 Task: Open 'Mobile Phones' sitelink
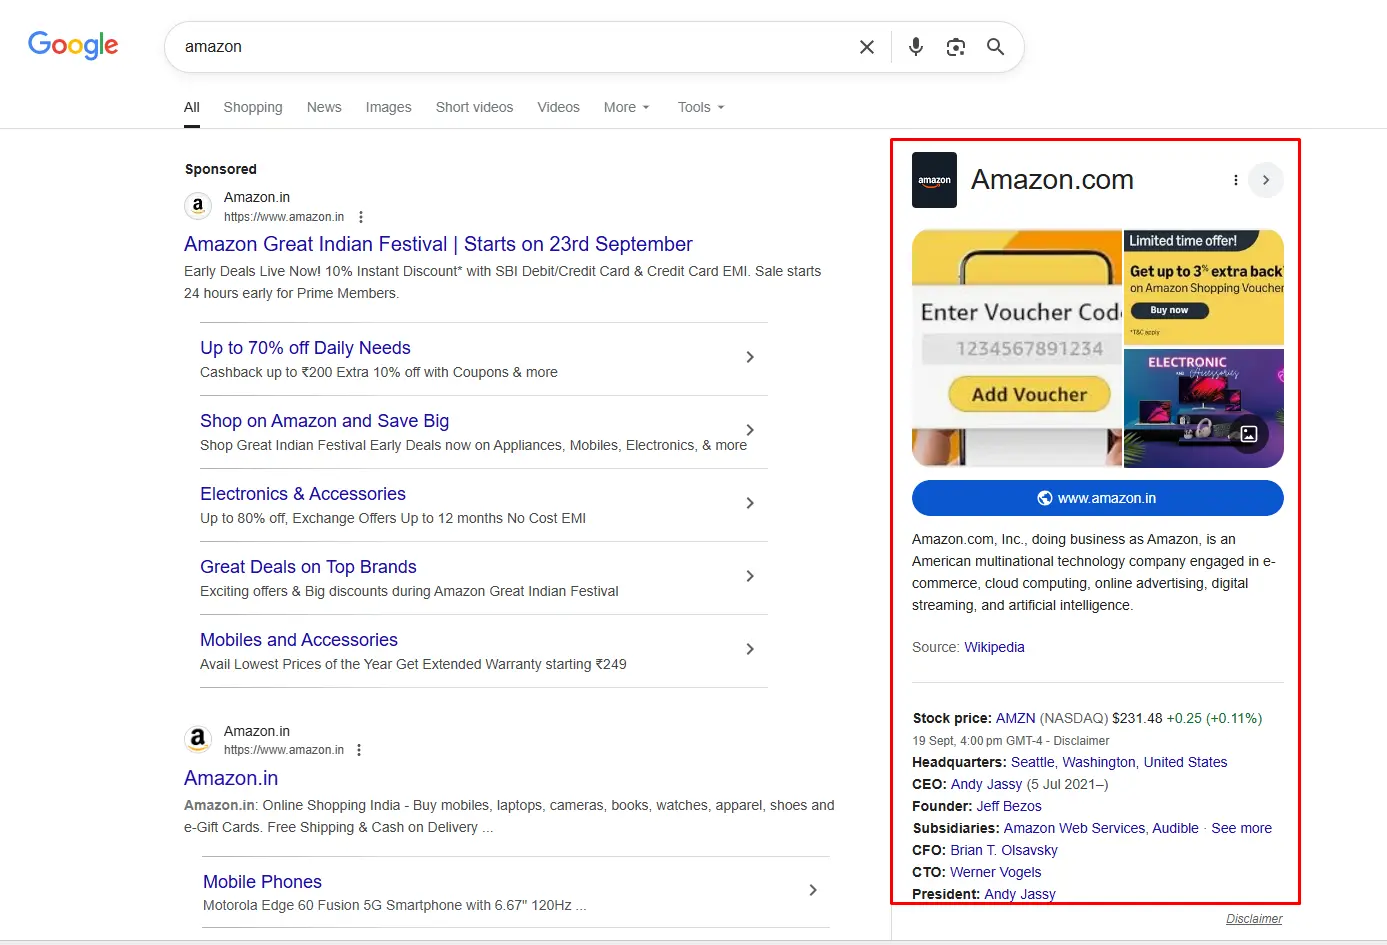click(262, 882)
